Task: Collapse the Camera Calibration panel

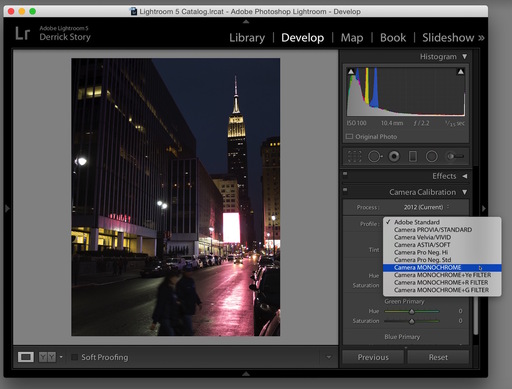Action: [465, 192]
